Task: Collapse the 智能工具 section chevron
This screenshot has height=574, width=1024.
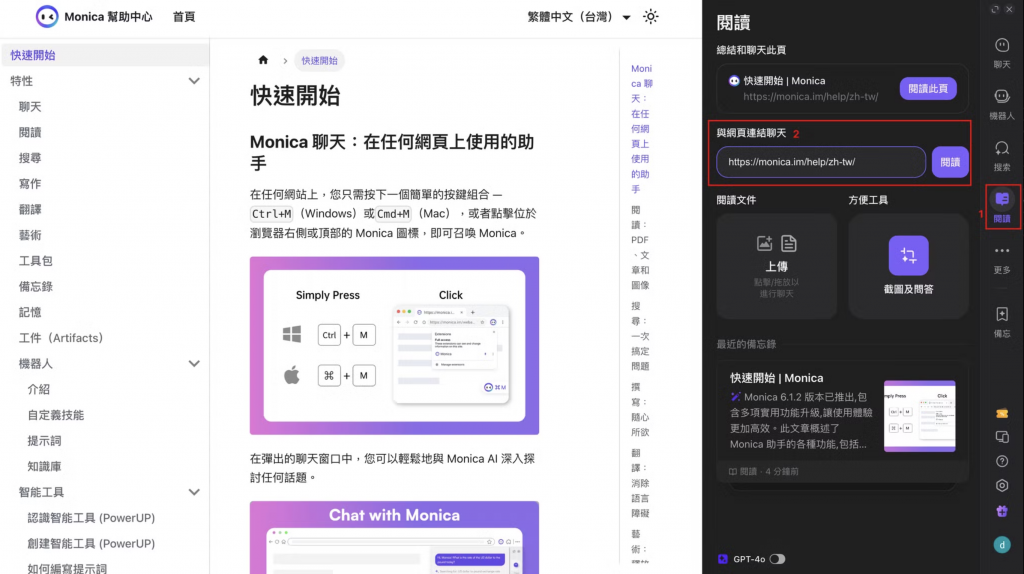Action: [194, 492]
